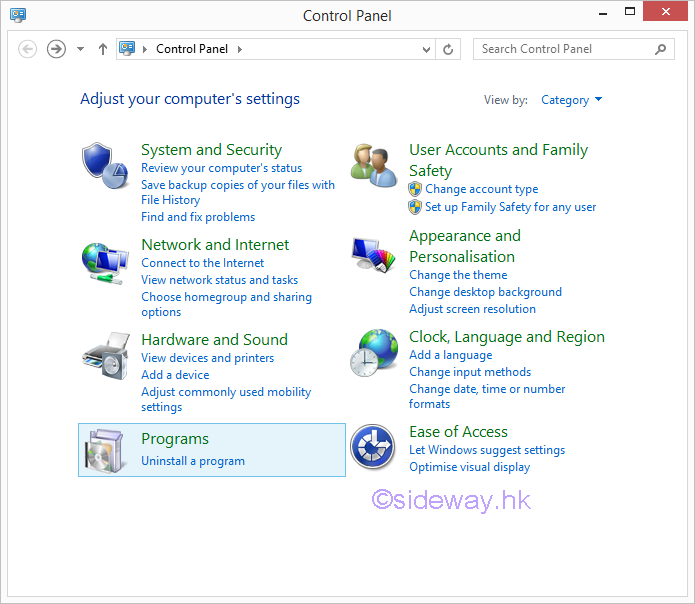This screenshot has width=695, height=604.
Task: Select Change desktop background link
Action: 485,292
